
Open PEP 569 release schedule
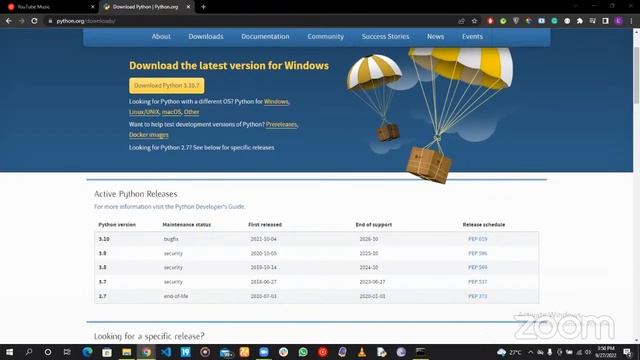coord(478,267)
